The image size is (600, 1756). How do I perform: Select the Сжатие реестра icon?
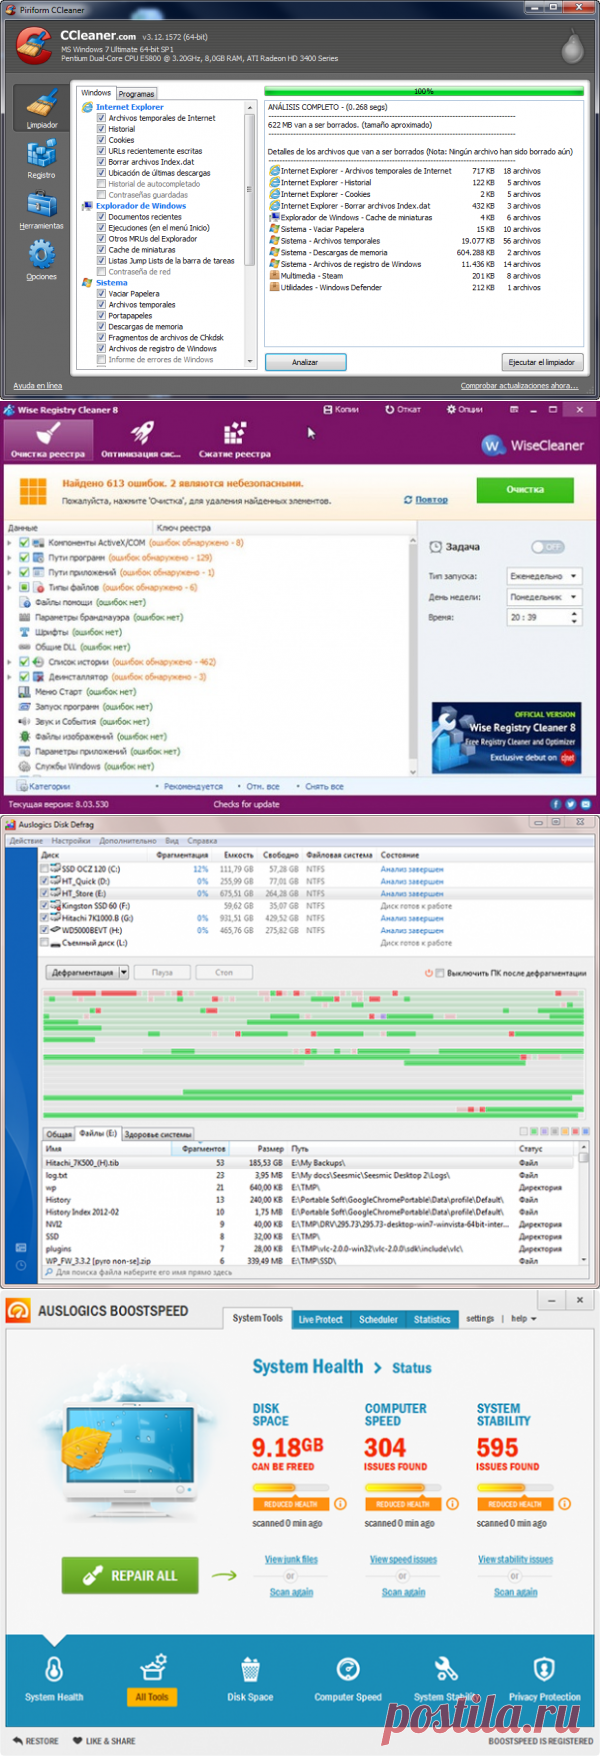point(235,432)
